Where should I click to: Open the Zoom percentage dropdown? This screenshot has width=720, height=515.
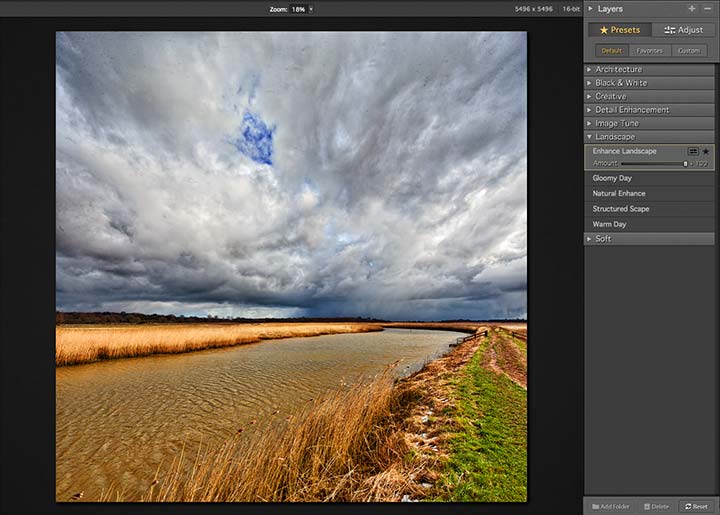click(x=311, y=9)
